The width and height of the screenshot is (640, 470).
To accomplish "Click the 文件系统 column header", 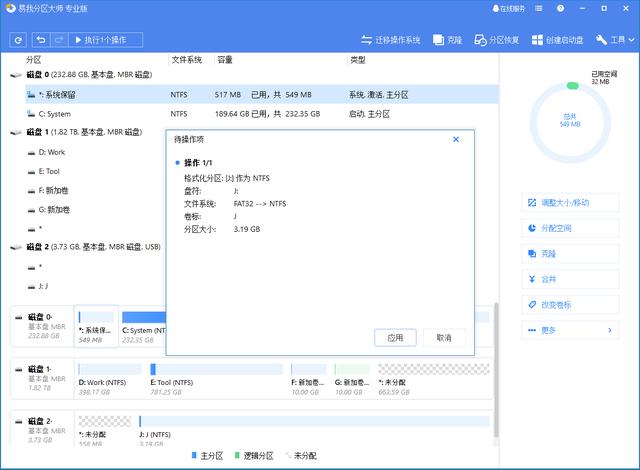I will [x=187, y=60].
